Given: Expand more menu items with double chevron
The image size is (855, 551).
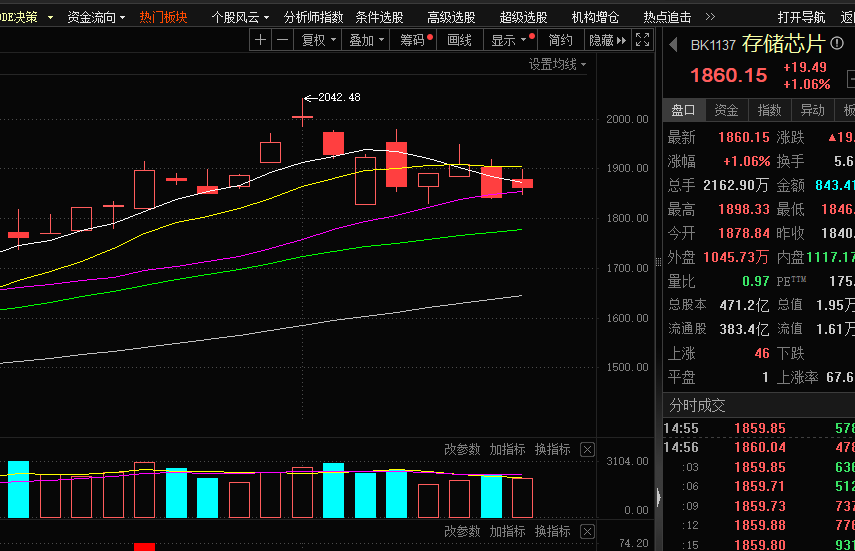Looking at the screenshot, I should (710, 17).
